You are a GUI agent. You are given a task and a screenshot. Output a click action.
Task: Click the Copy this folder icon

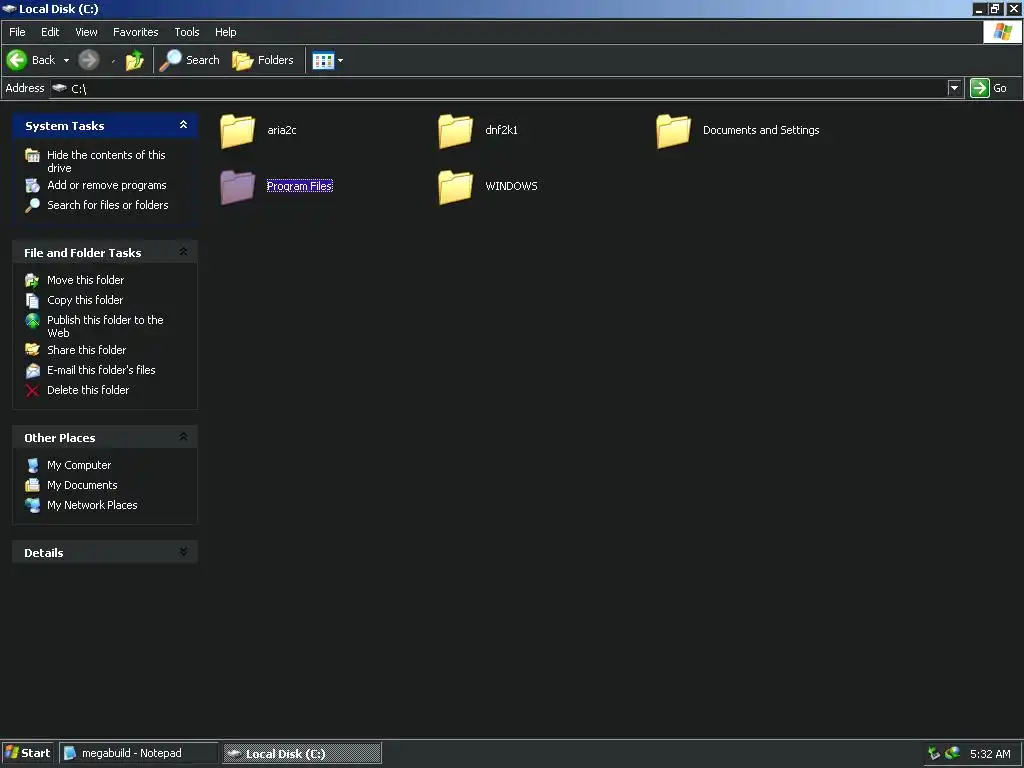point(32,300)
